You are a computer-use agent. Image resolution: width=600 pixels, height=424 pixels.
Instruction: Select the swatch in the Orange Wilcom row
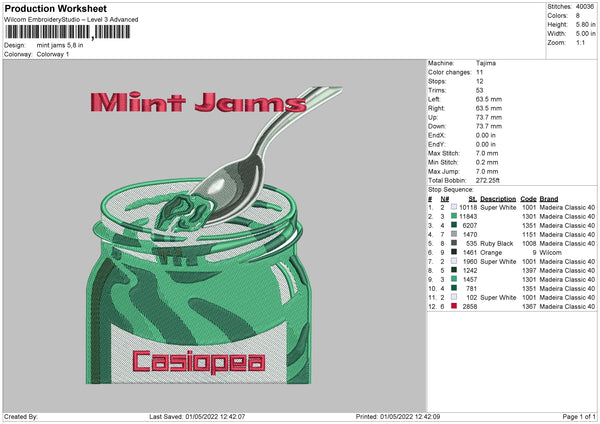[x=454, y=252]
